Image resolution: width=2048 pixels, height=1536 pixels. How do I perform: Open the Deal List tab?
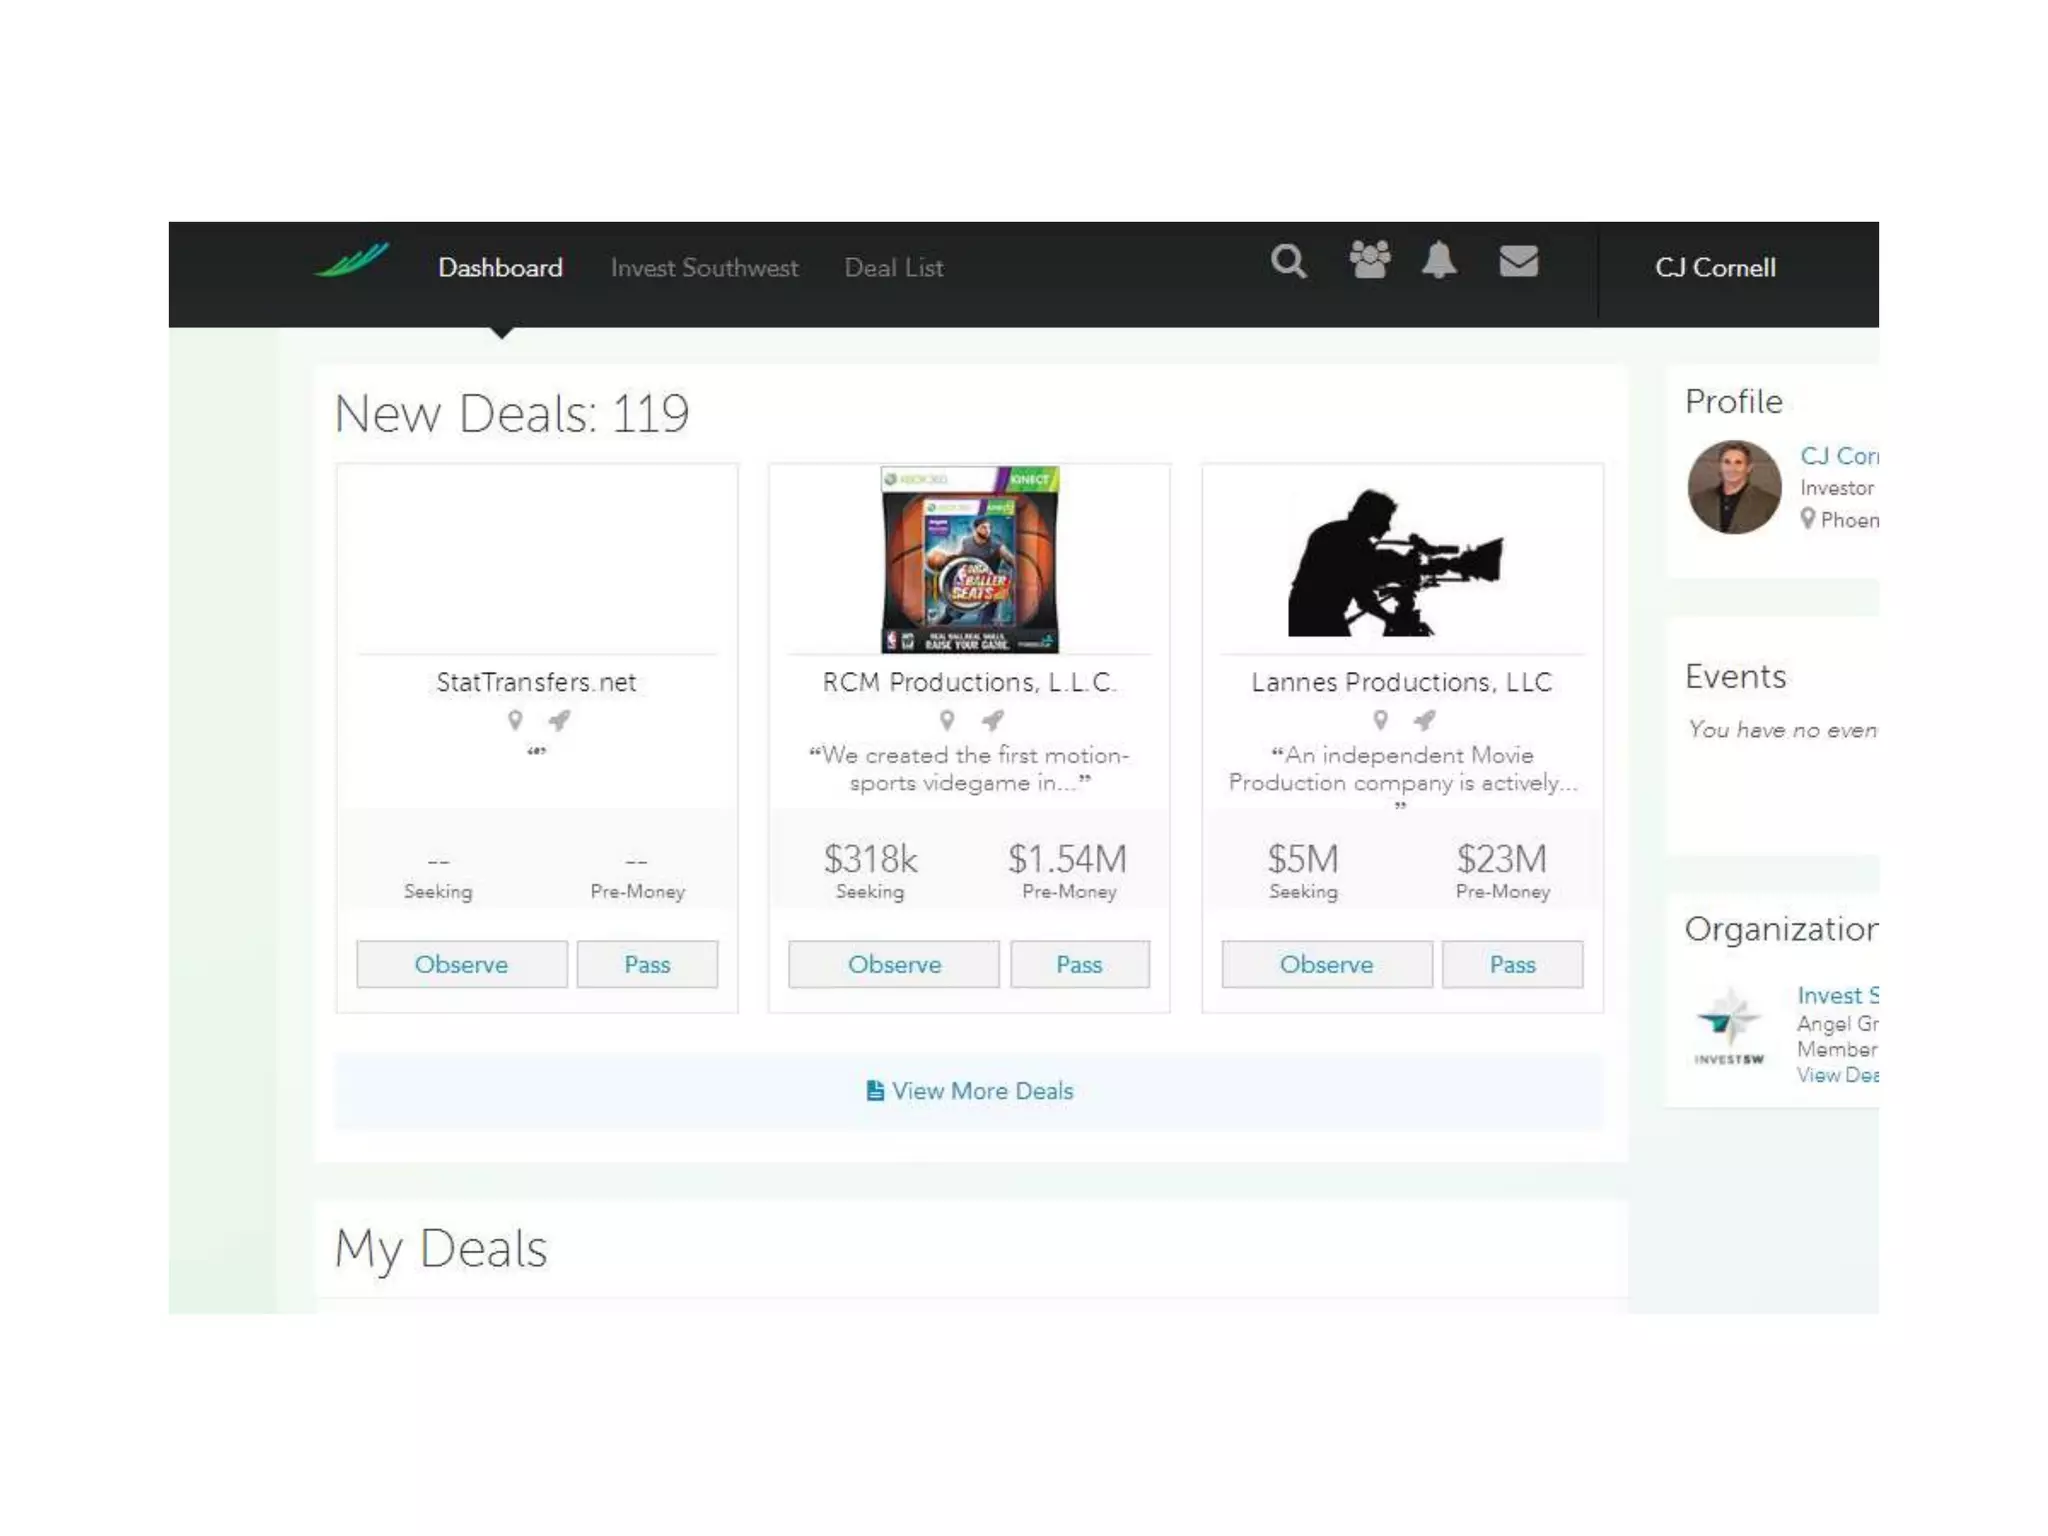(893, 268)
